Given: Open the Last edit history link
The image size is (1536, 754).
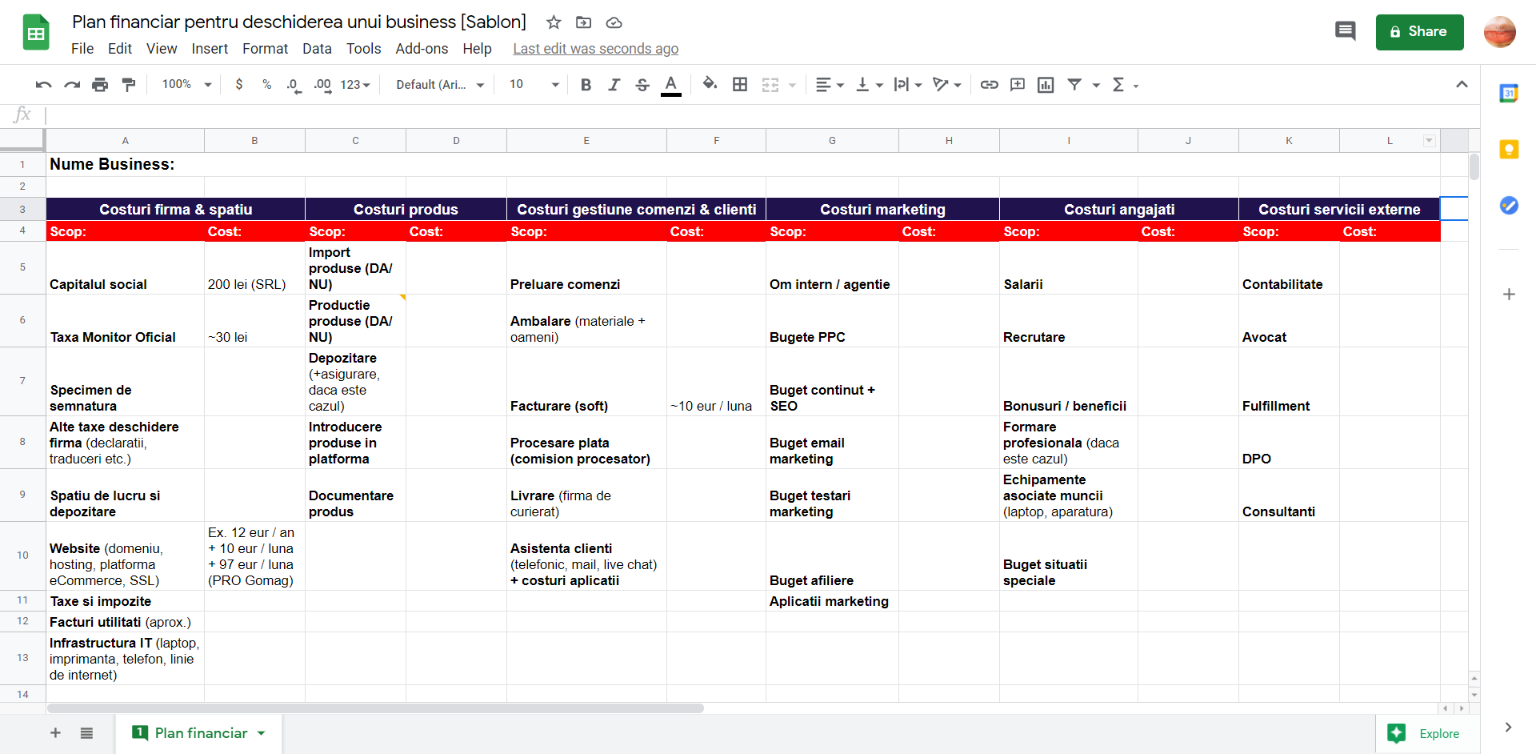Looking at the screenshot, I should [x=595, y=48].
